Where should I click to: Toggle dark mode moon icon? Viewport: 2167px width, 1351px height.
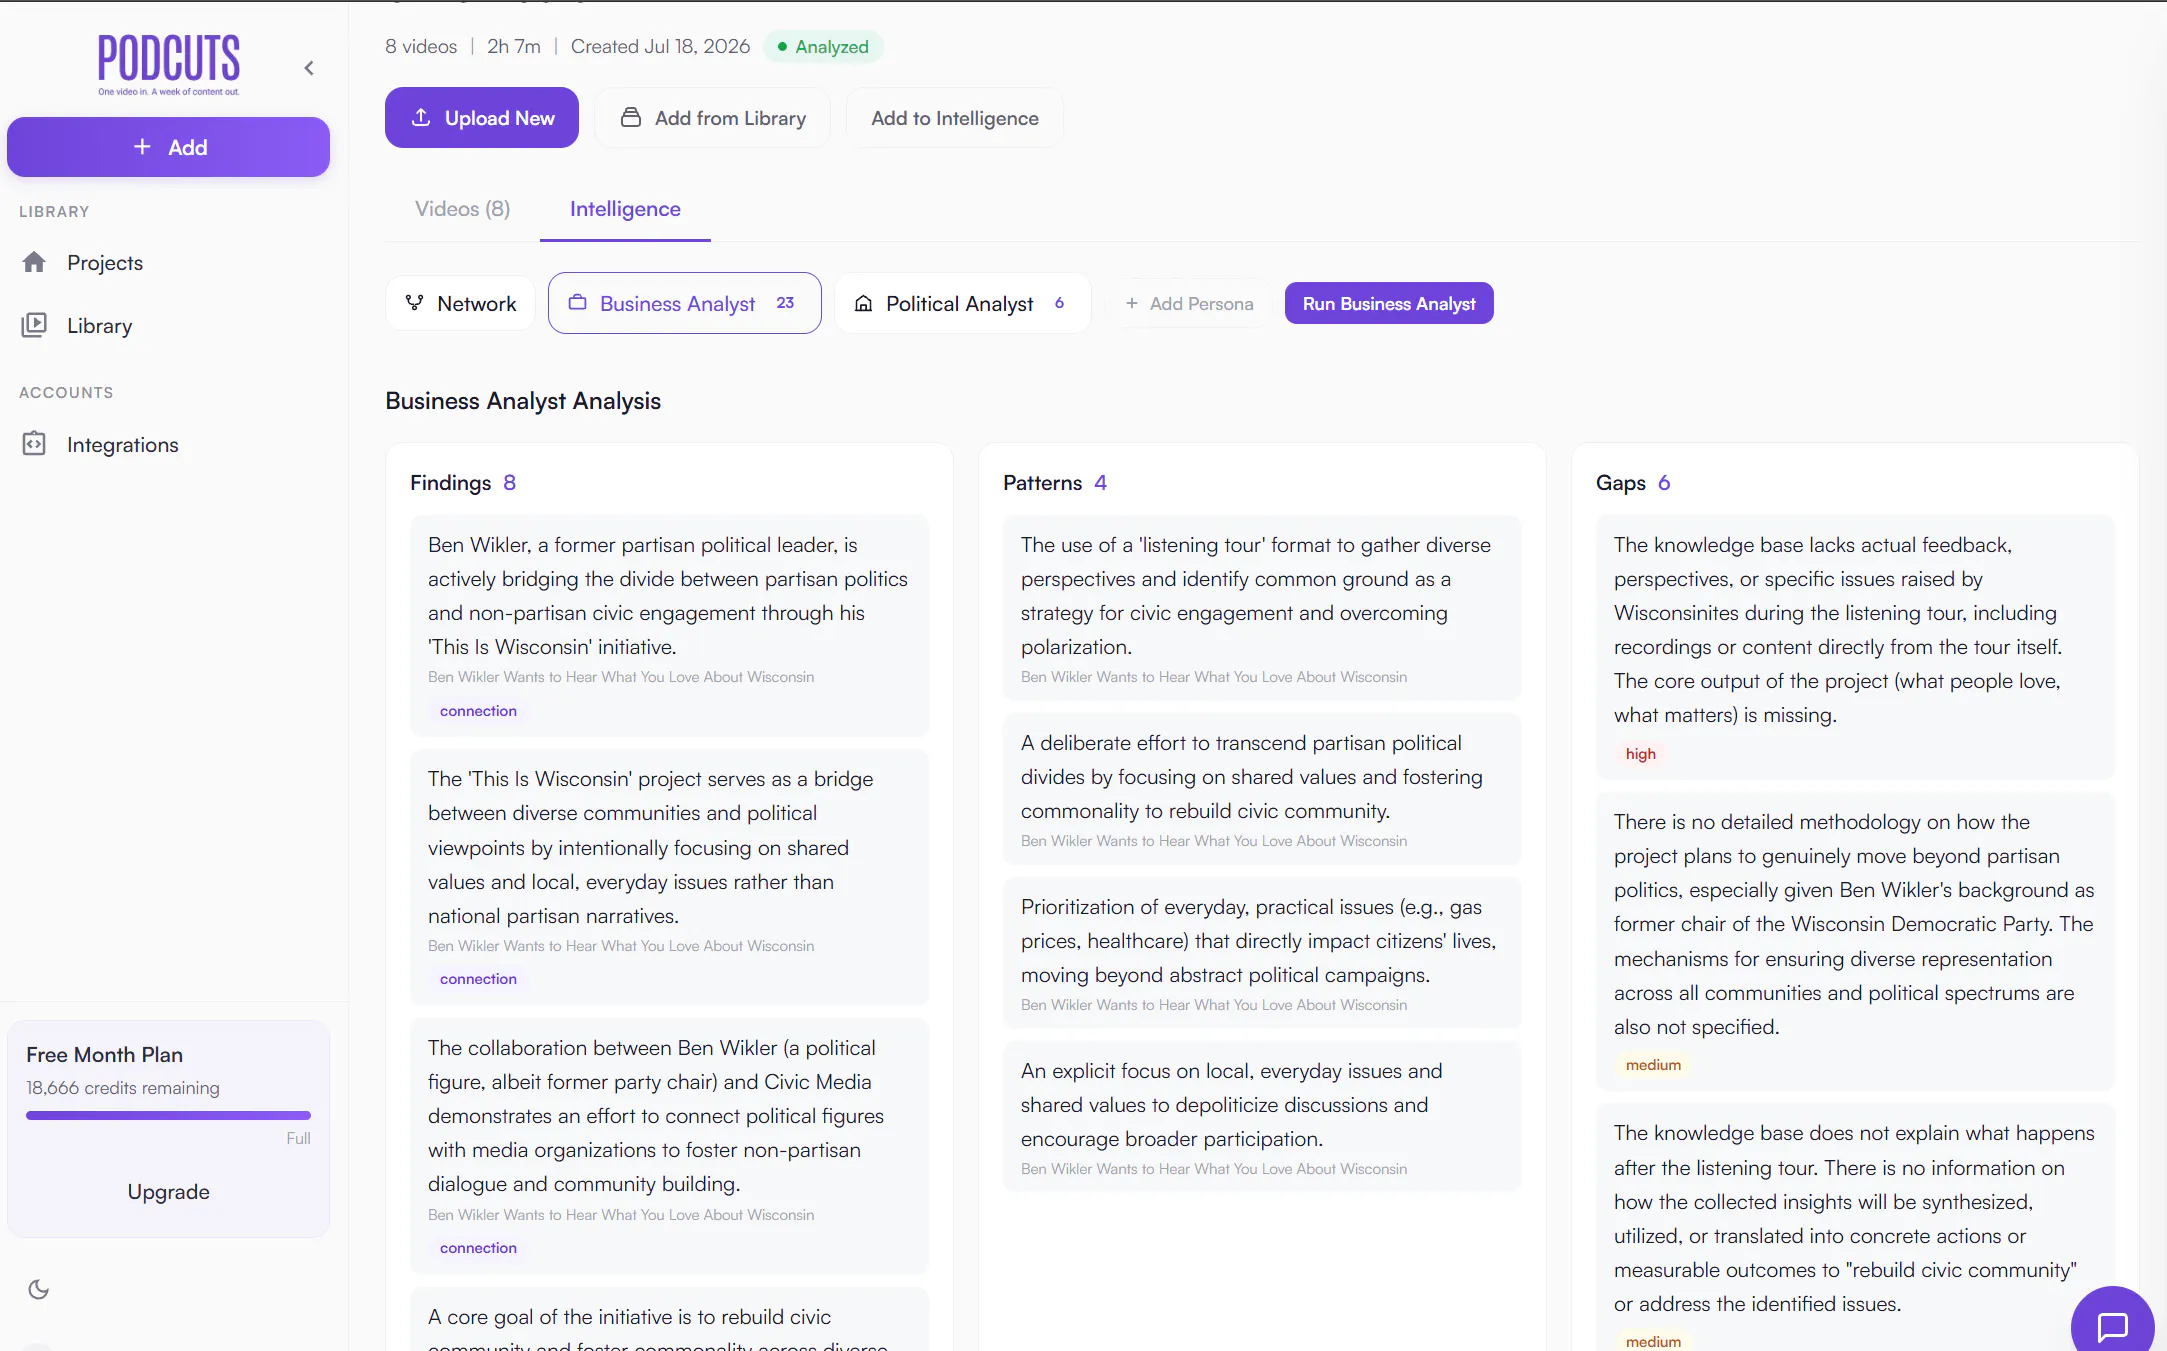39,1289
